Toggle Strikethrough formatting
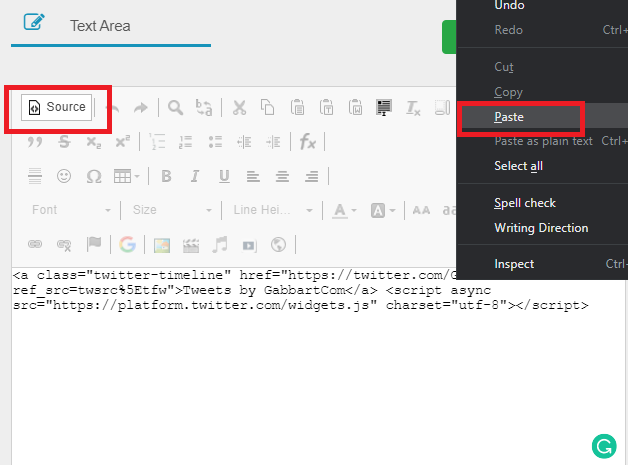The image size is (628, 465). (x=64, y=142)
